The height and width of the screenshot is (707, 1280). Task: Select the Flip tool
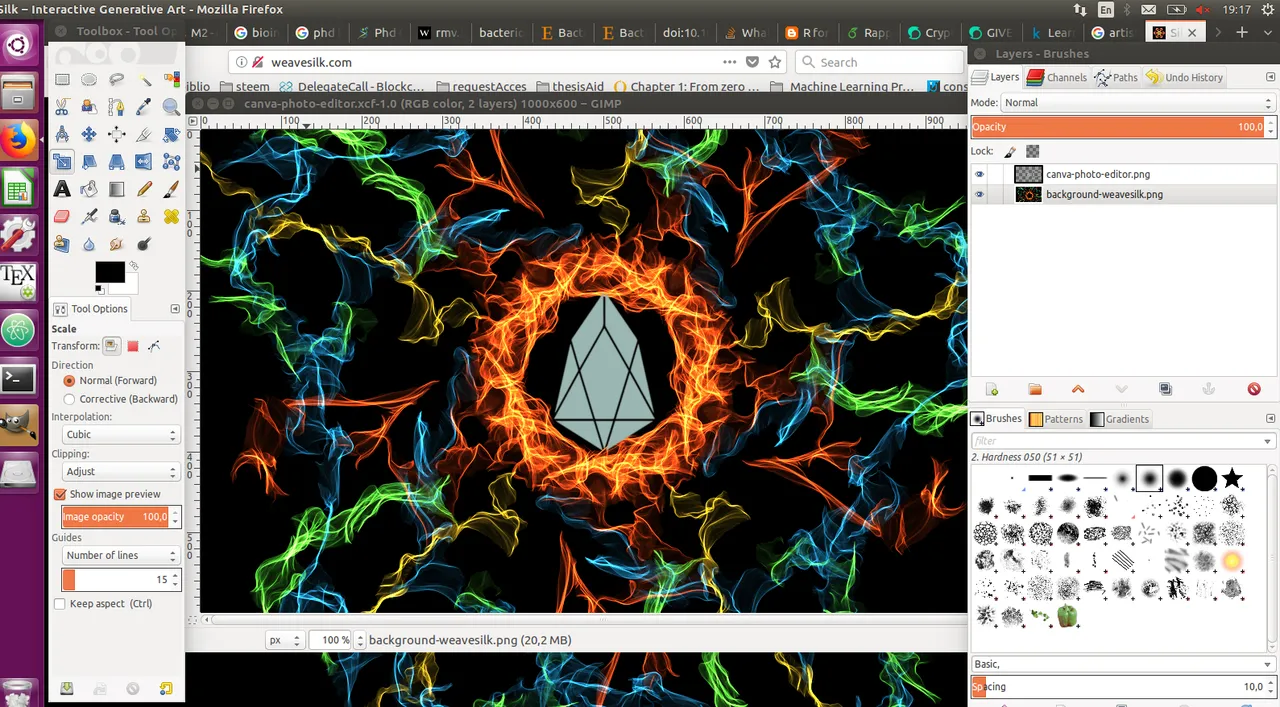[144, 161]
